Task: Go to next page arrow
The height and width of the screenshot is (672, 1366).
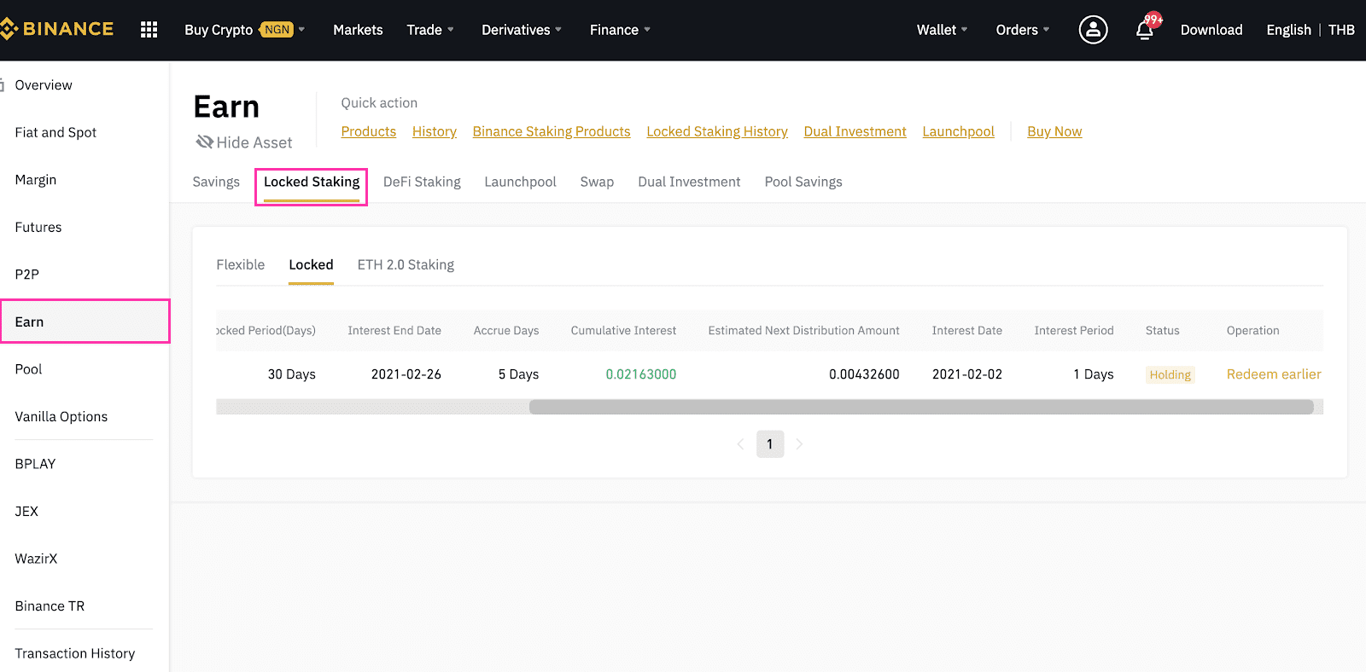Action: click(x=799, y=444)
